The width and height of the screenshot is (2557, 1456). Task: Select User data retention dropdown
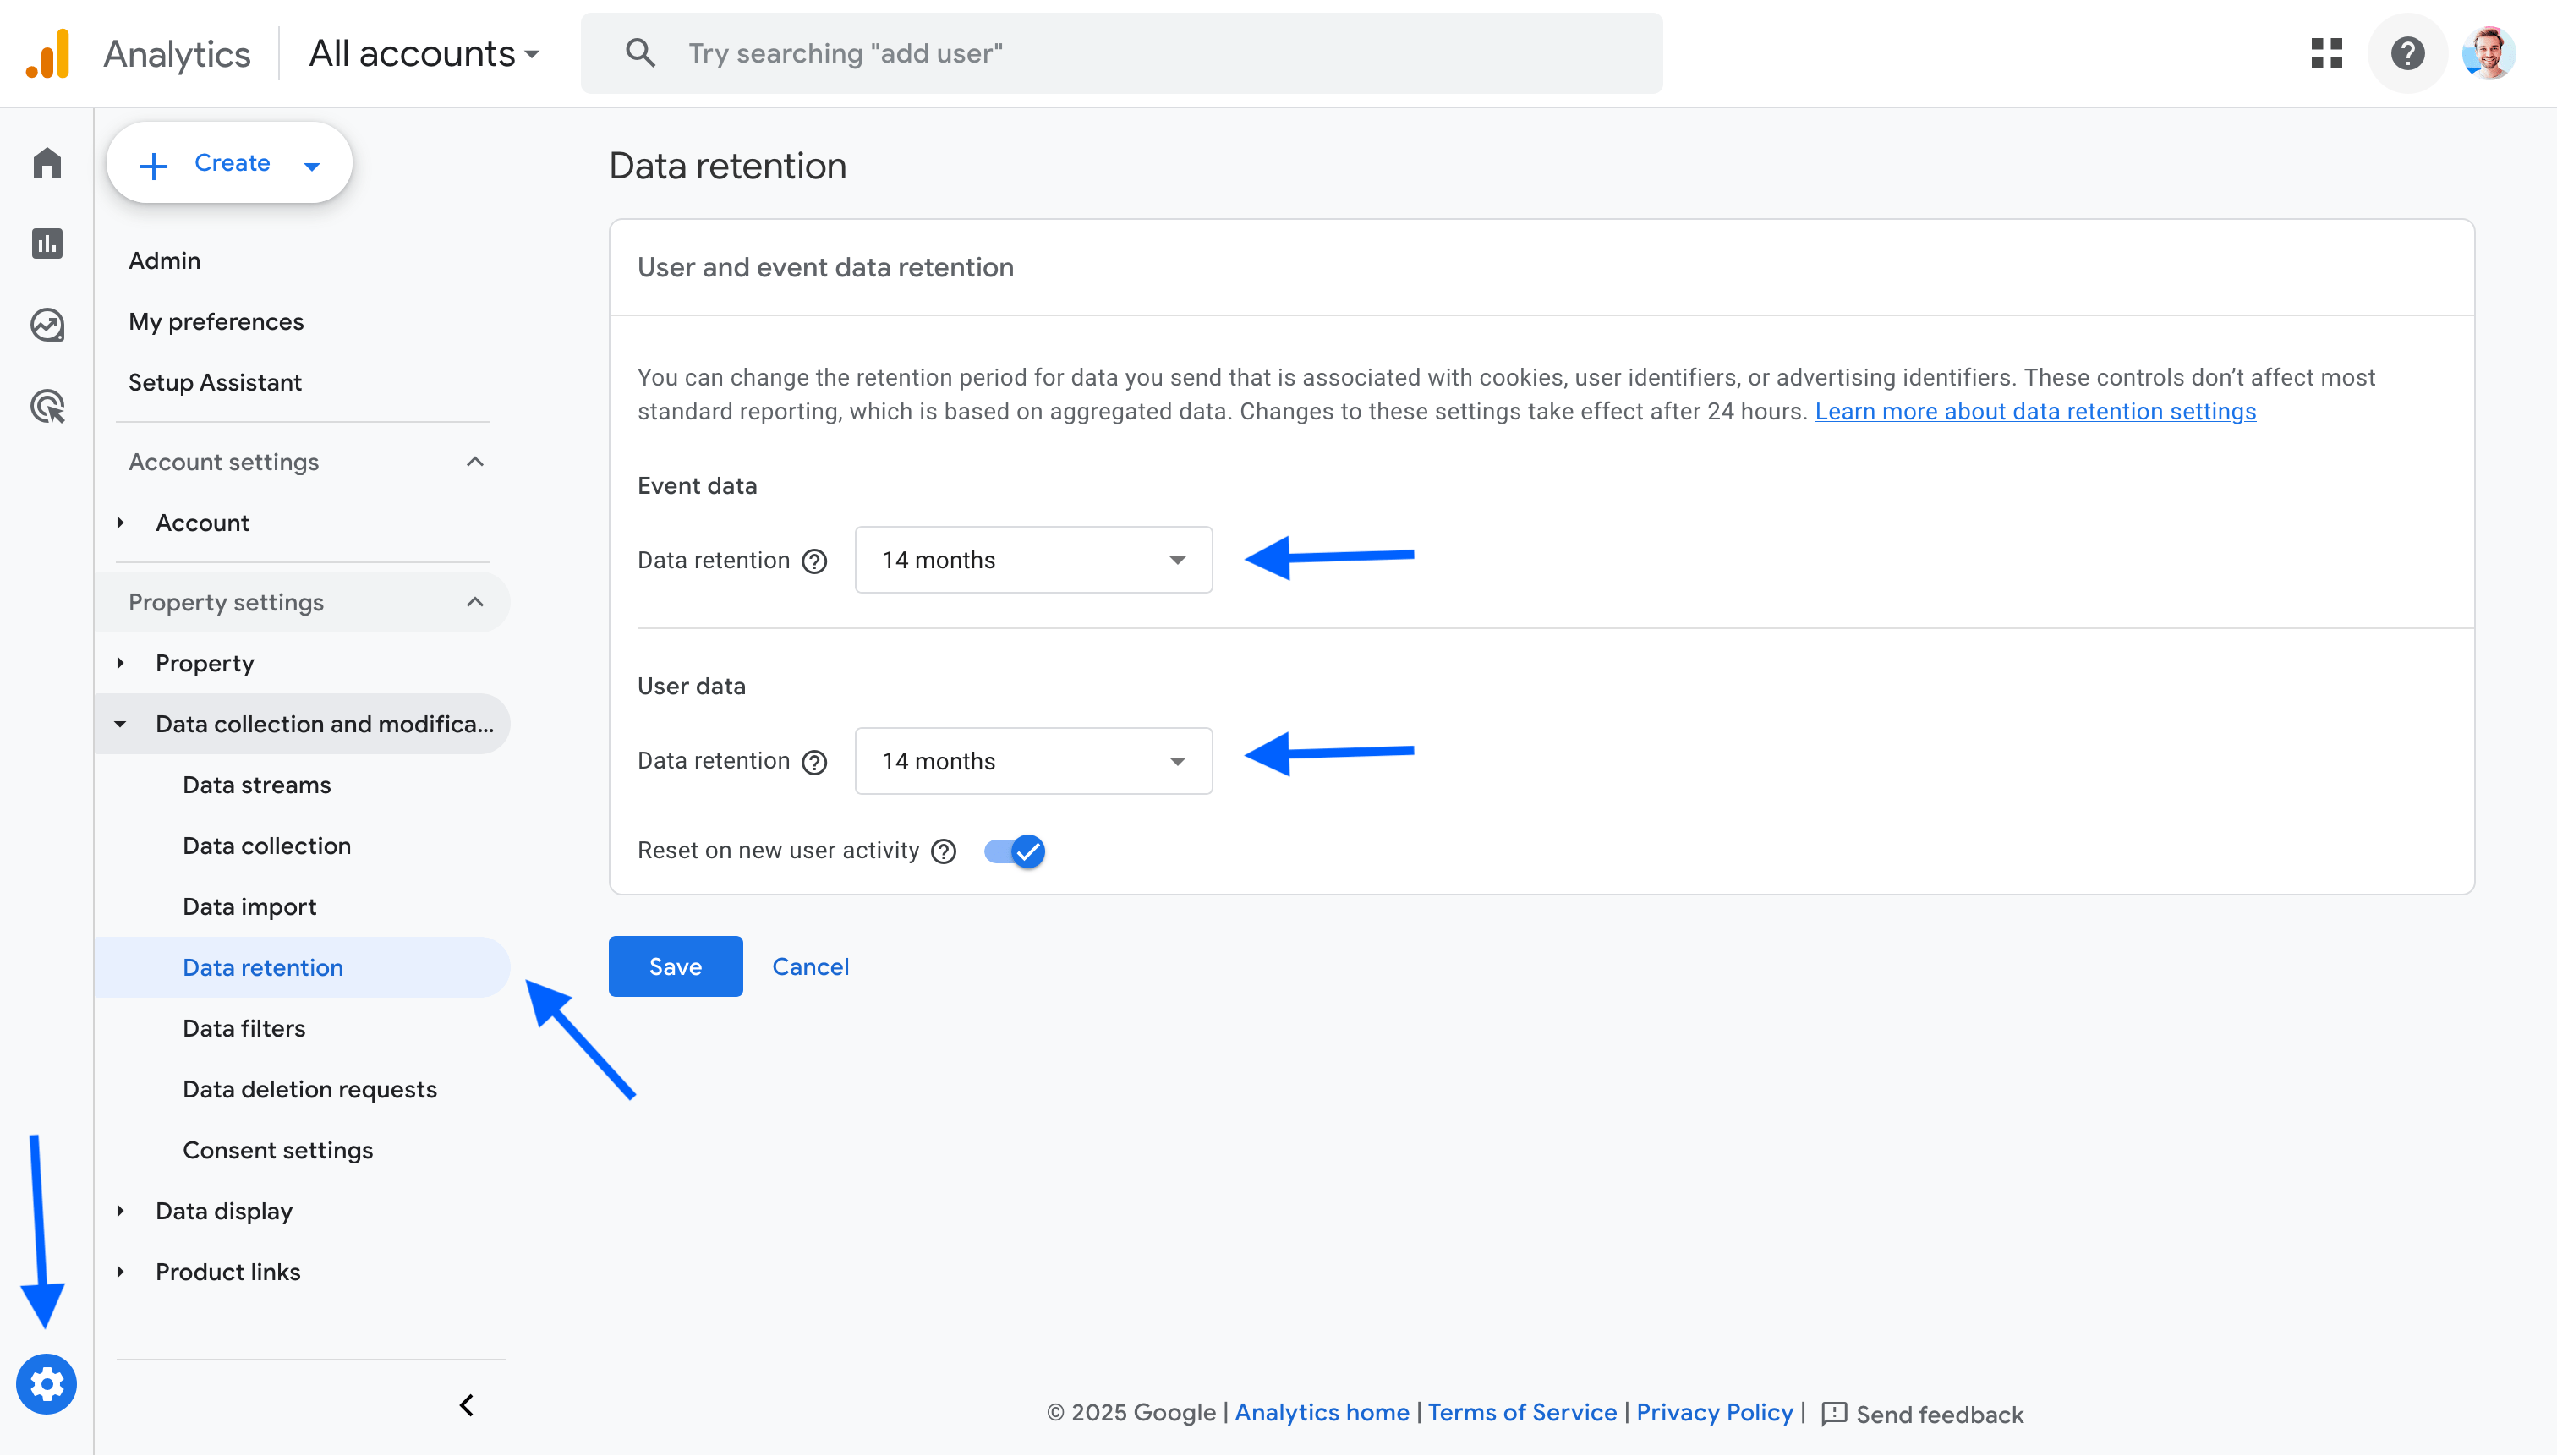pos(1032,760)
